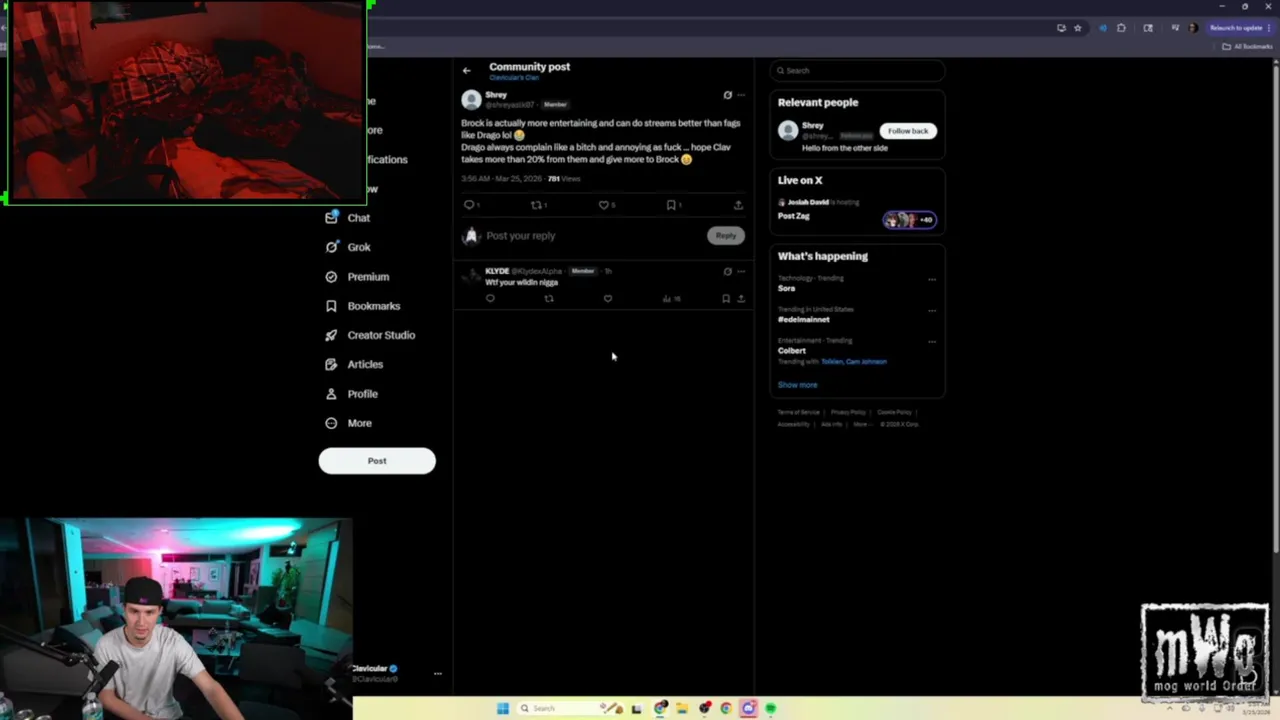Repost KLYDE's comment
Image resolution: width=1280 pixels, height=720 pixels.
(x=549, y=298)
